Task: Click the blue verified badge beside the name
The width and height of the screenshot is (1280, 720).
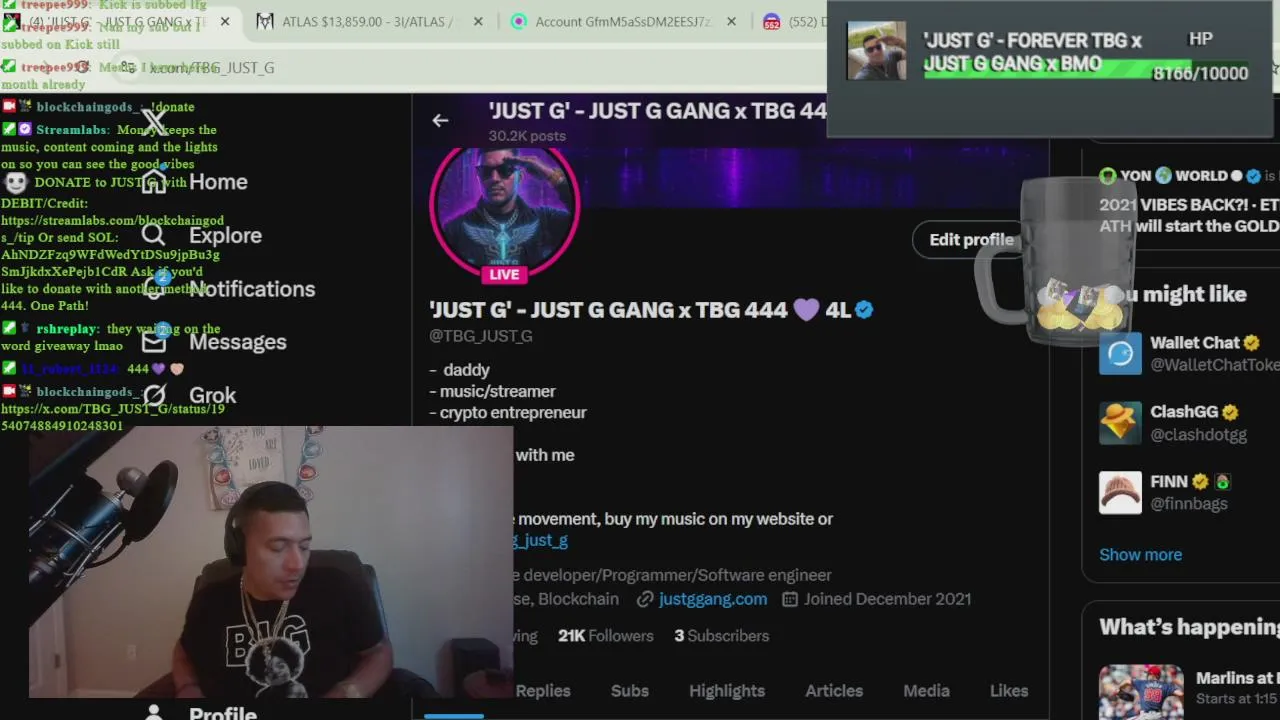Action: click(864, 310)
